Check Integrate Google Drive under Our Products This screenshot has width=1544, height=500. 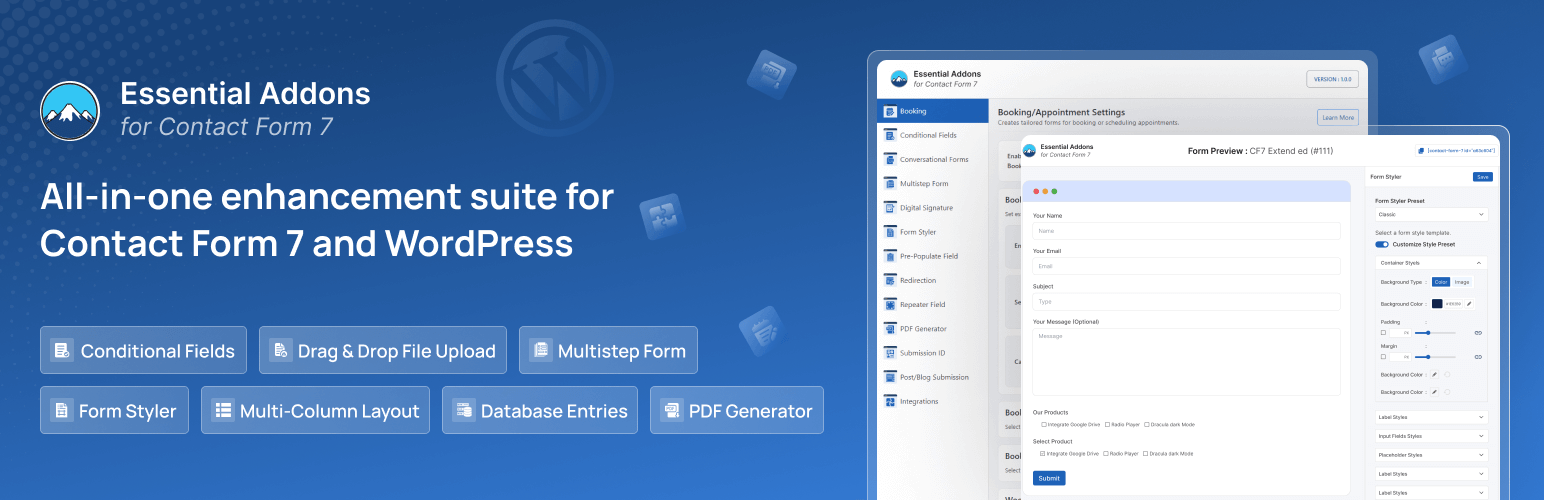[x=1043, y=424]
